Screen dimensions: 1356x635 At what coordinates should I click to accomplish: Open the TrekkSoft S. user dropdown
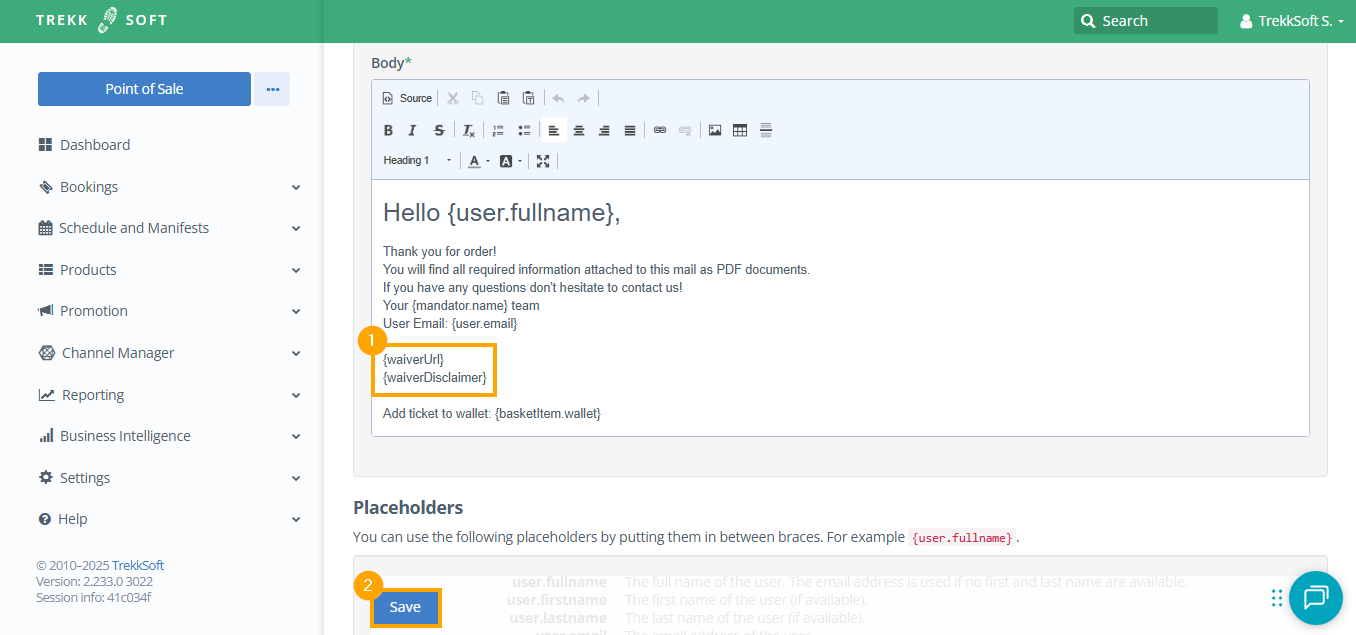1291,21
